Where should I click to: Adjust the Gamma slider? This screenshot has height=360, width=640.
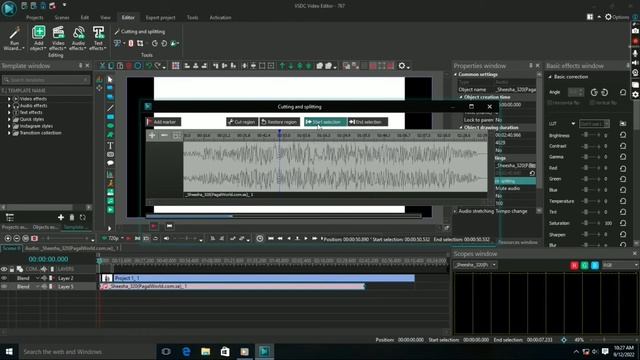pyautogui.click(x=591, y=157)
